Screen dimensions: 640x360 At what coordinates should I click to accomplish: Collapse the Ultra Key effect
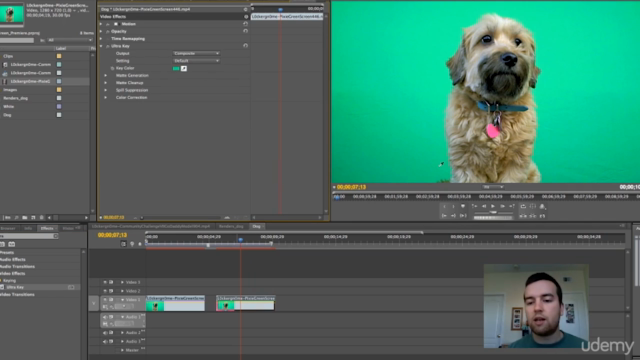(101, 46)
